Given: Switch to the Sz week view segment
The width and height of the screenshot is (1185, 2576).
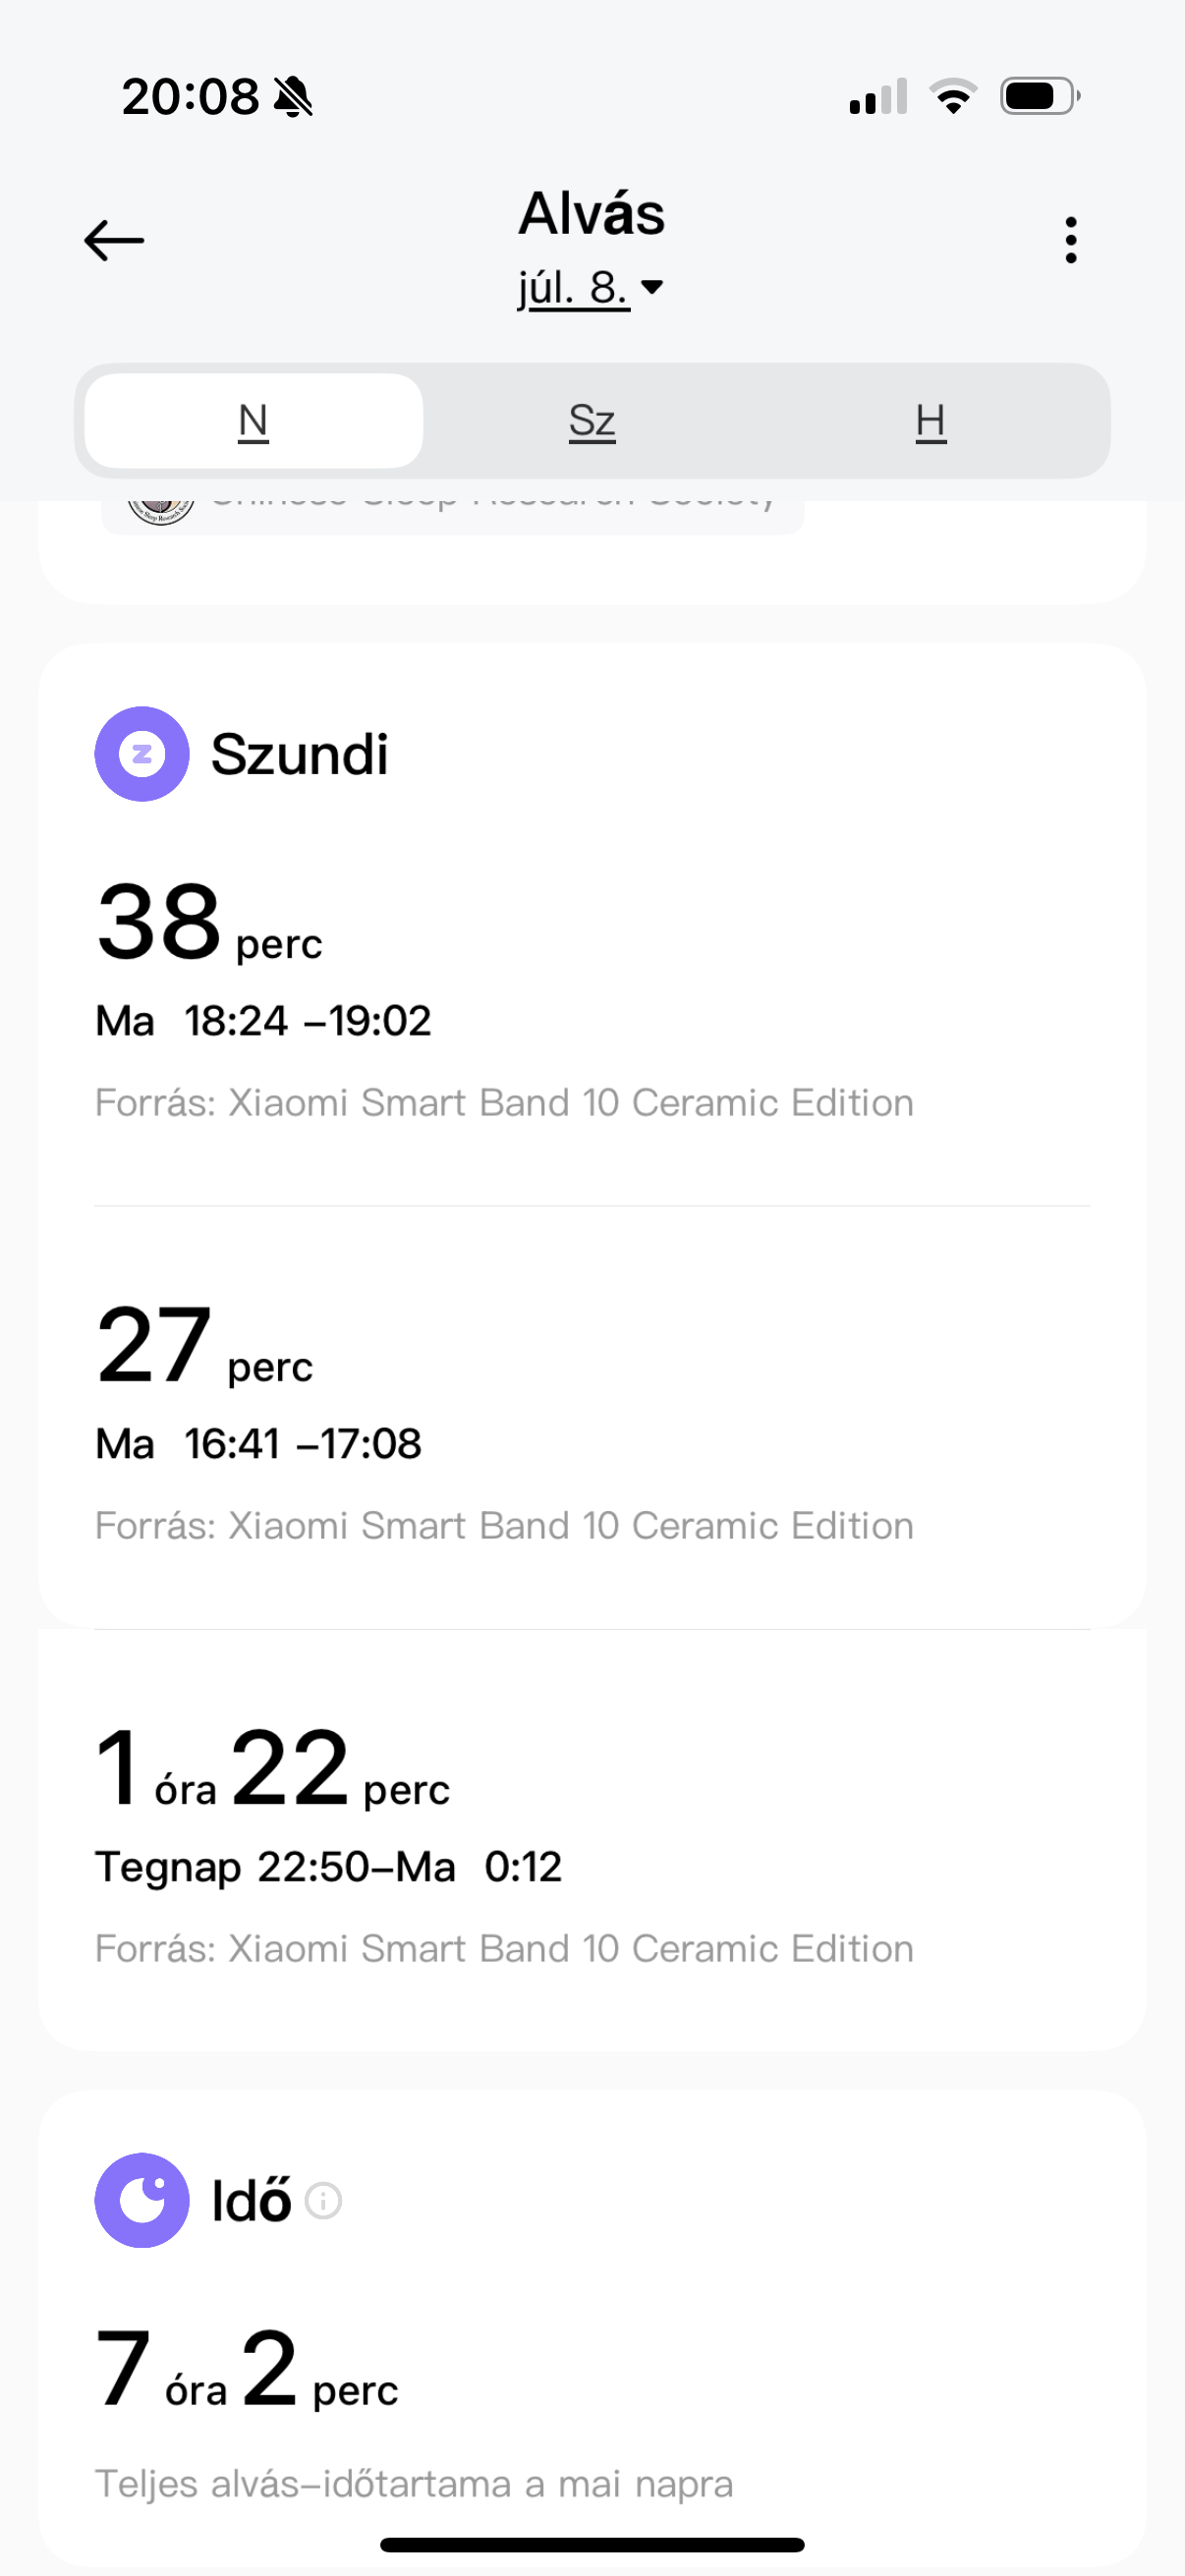Looking at the screenshot, I should click(x=592, y=421).
